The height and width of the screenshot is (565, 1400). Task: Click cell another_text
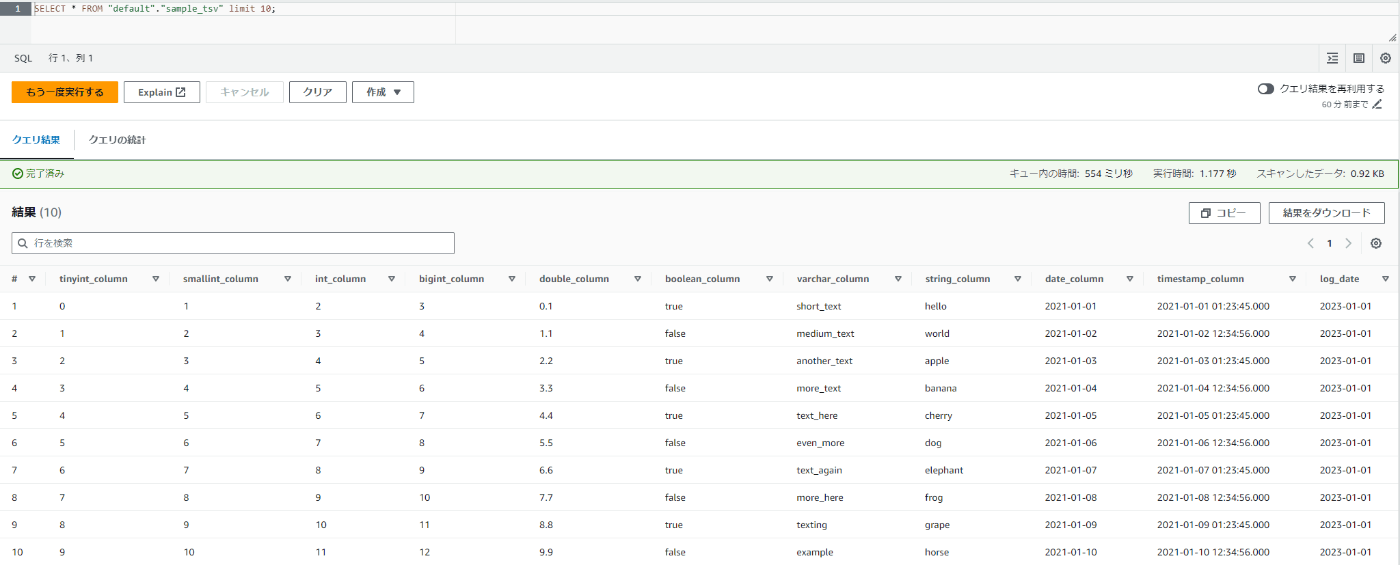click(x=824, y=361)
